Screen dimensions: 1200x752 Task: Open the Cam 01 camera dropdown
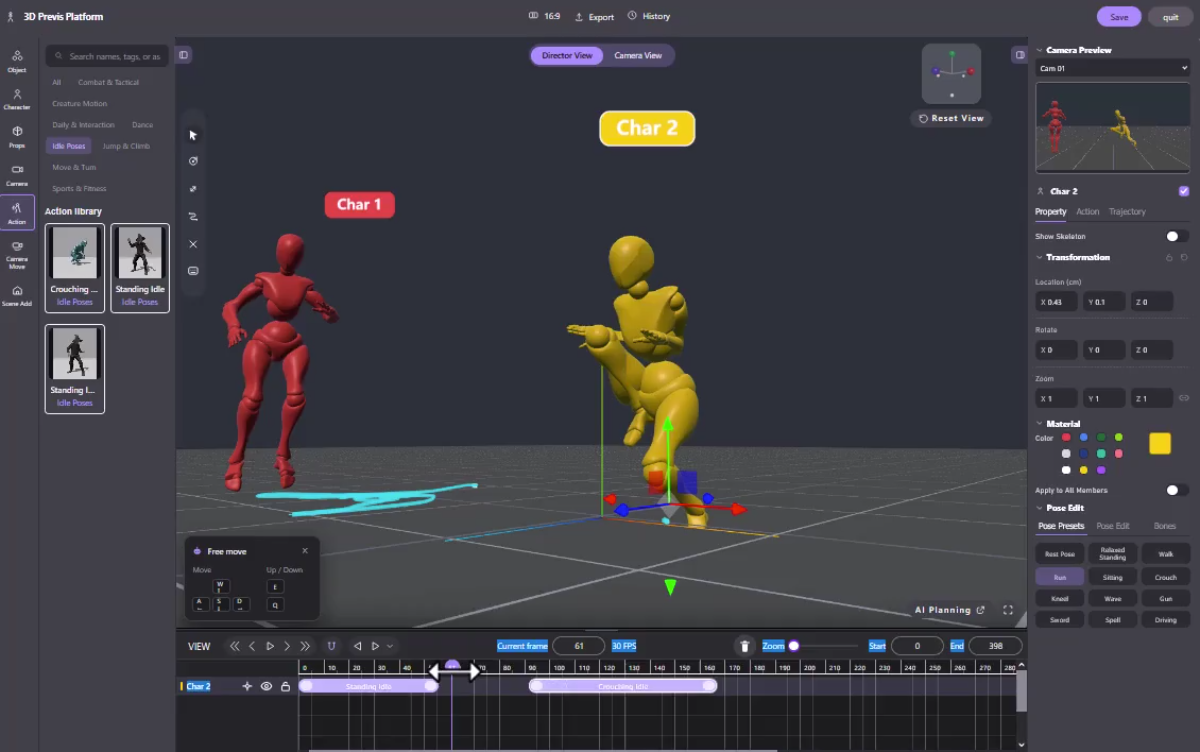point(1112,68)
